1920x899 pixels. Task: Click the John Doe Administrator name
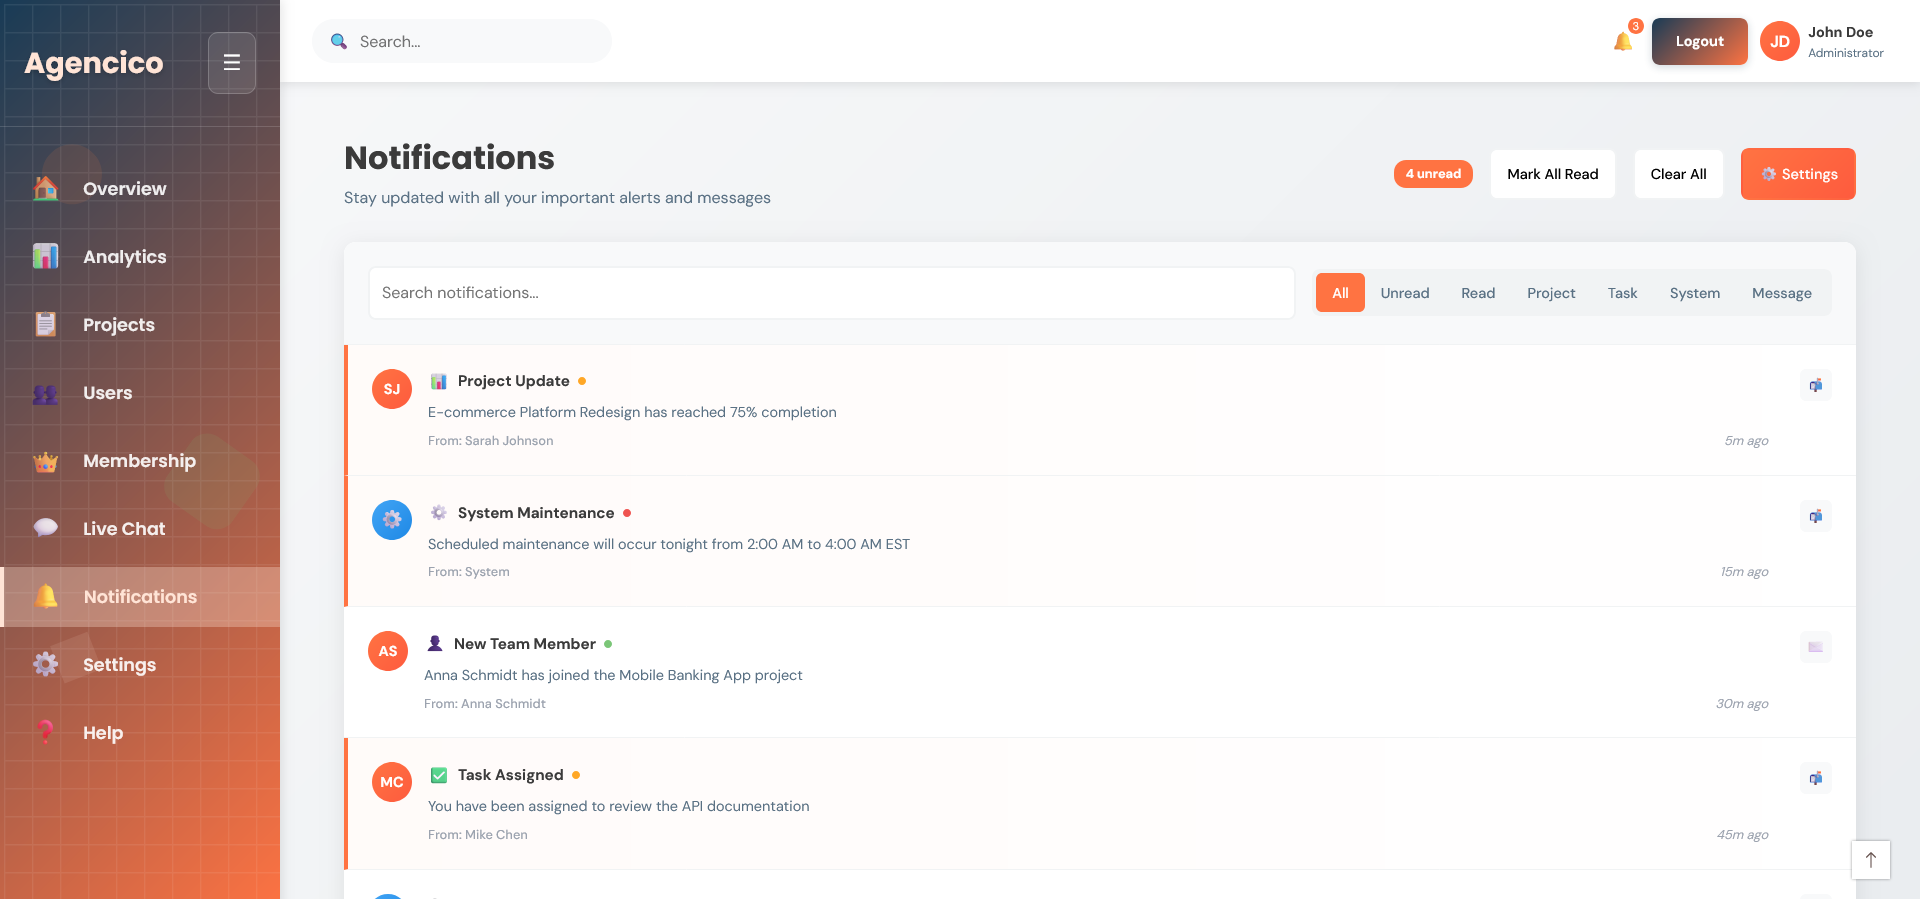[x=1846, y=42]
